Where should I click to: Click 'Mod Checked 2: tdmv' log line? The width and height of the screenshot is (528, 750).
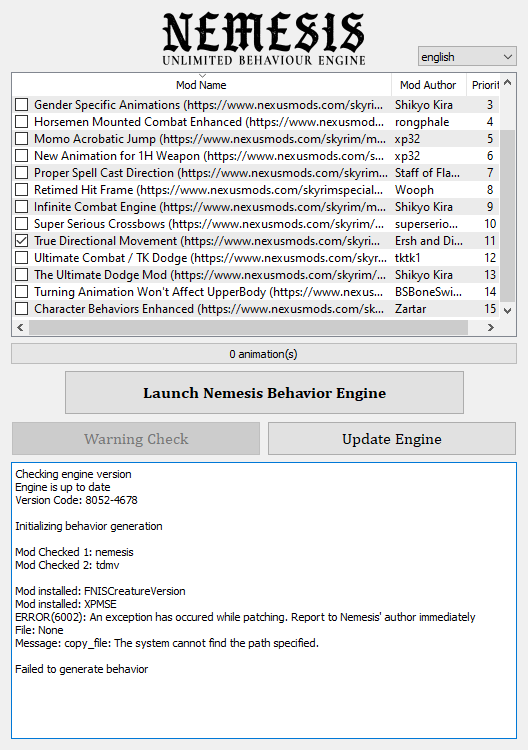pyautogui.click(x=67, y=565)
